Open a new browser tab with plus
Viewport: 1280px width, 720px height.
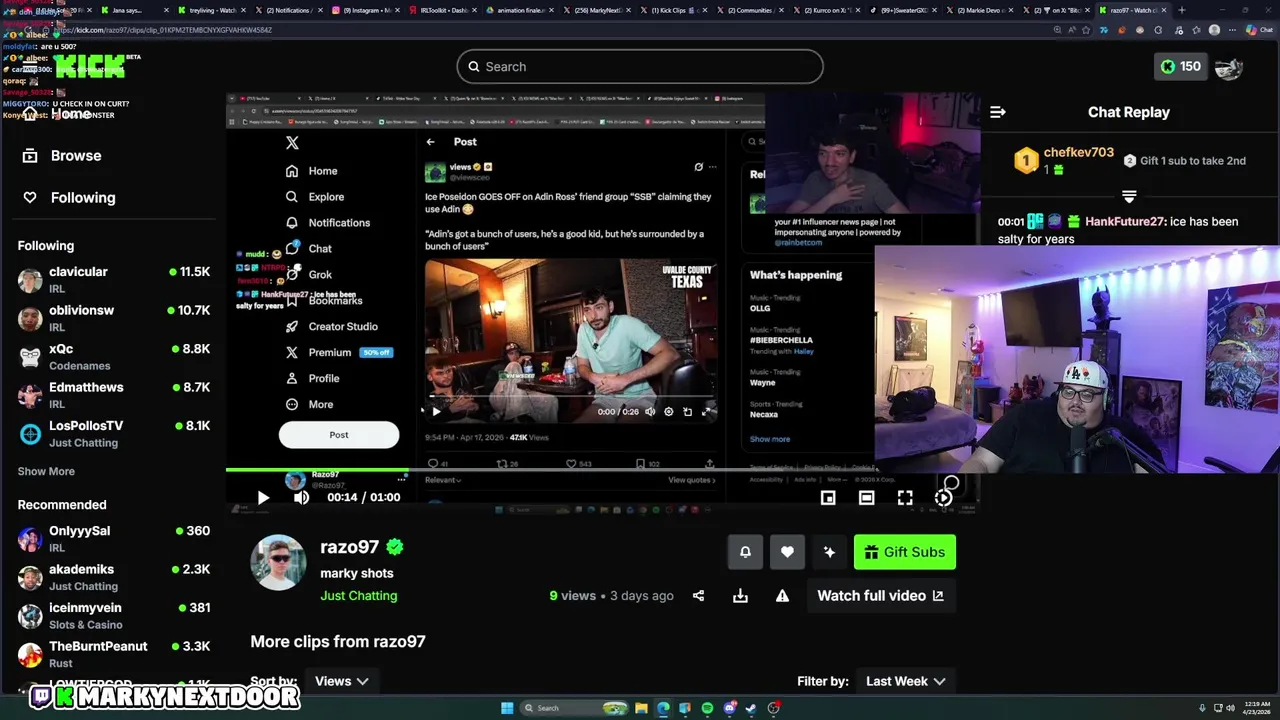(1182, 10)
